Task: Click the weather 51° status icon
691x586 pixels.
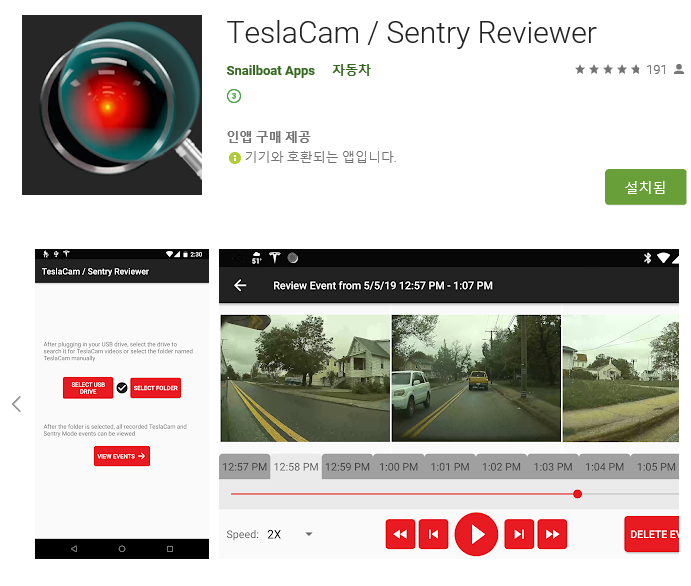Action: click(x=256, y=258)
